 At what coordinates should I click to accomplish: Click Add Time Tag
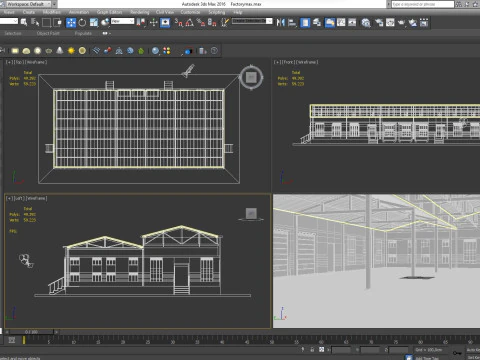click(x=427, y=358)
